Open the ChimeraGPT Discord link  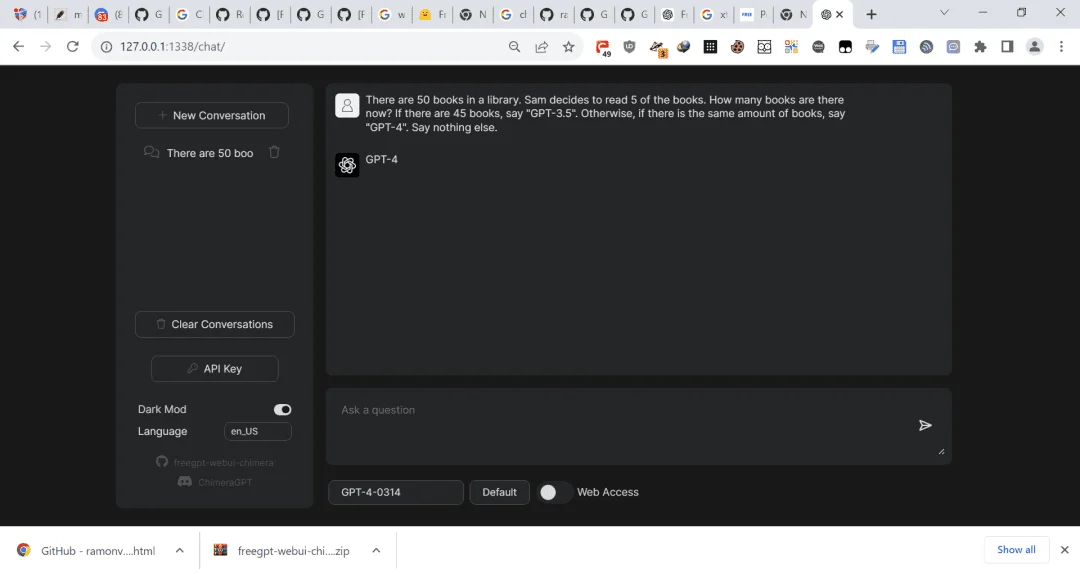(215, 482)
